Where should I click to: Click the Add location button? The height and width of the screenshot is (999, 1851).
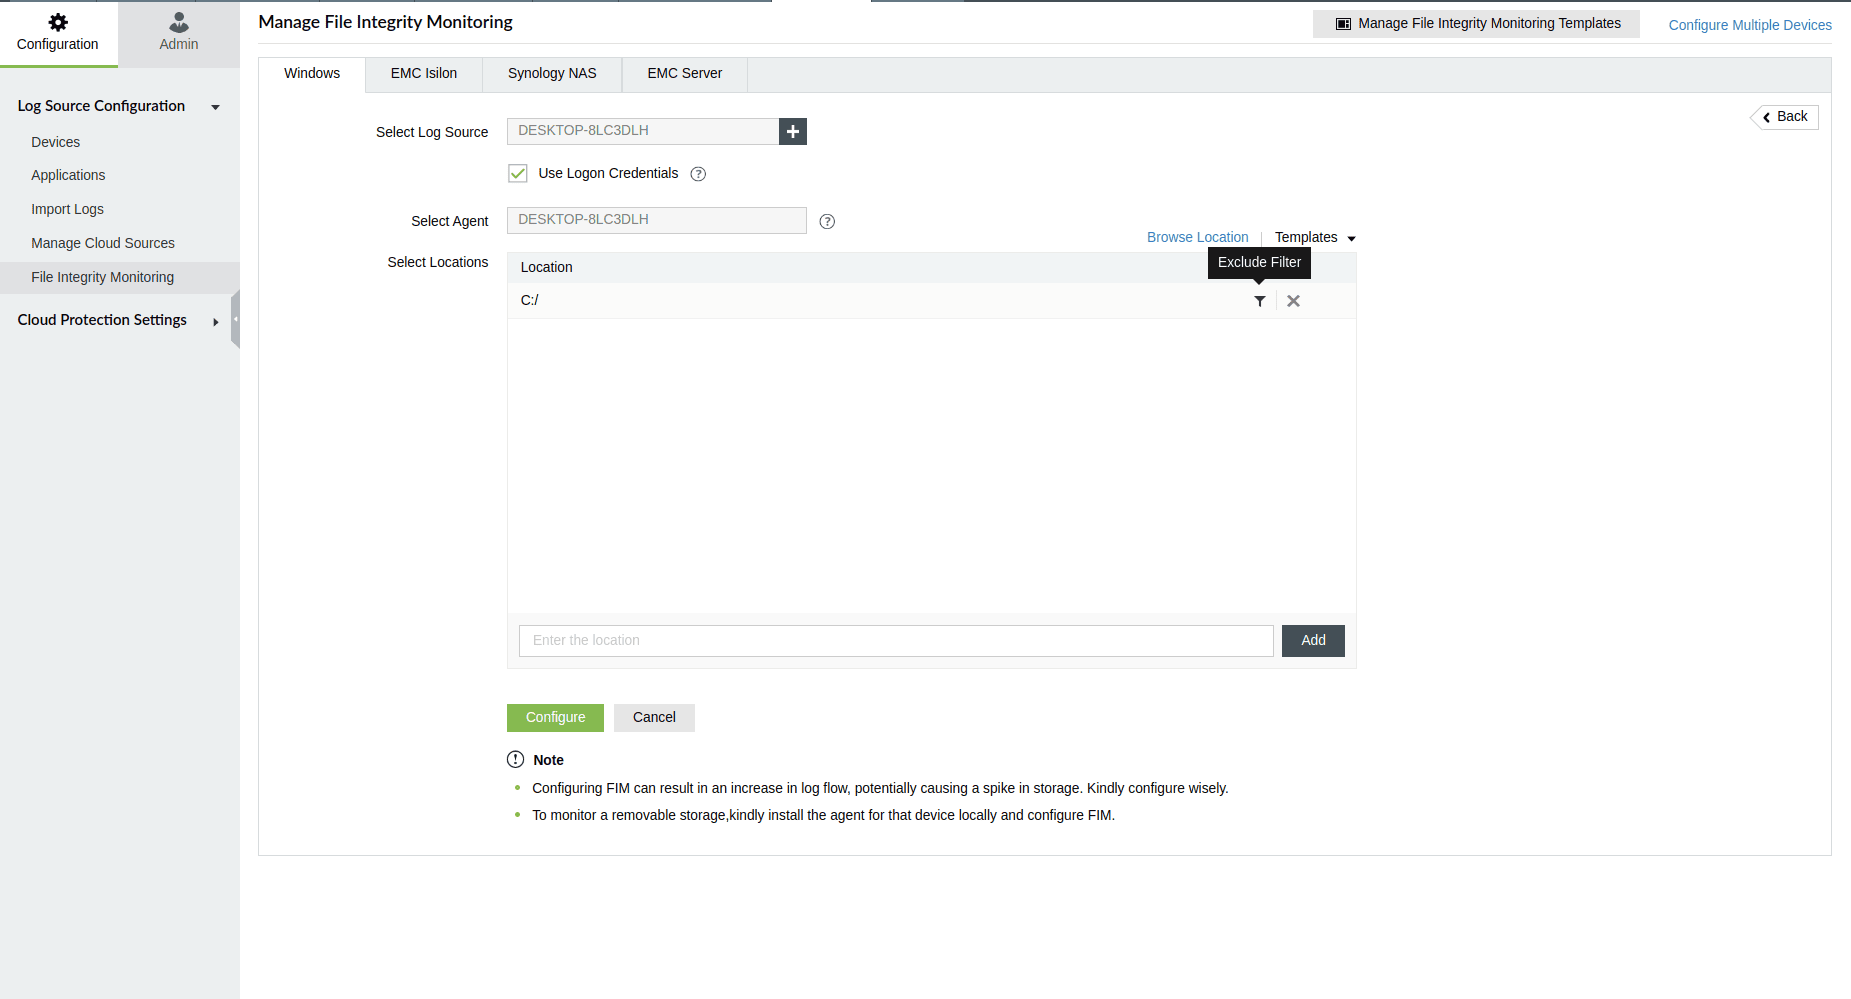(x=1313, y=641)
